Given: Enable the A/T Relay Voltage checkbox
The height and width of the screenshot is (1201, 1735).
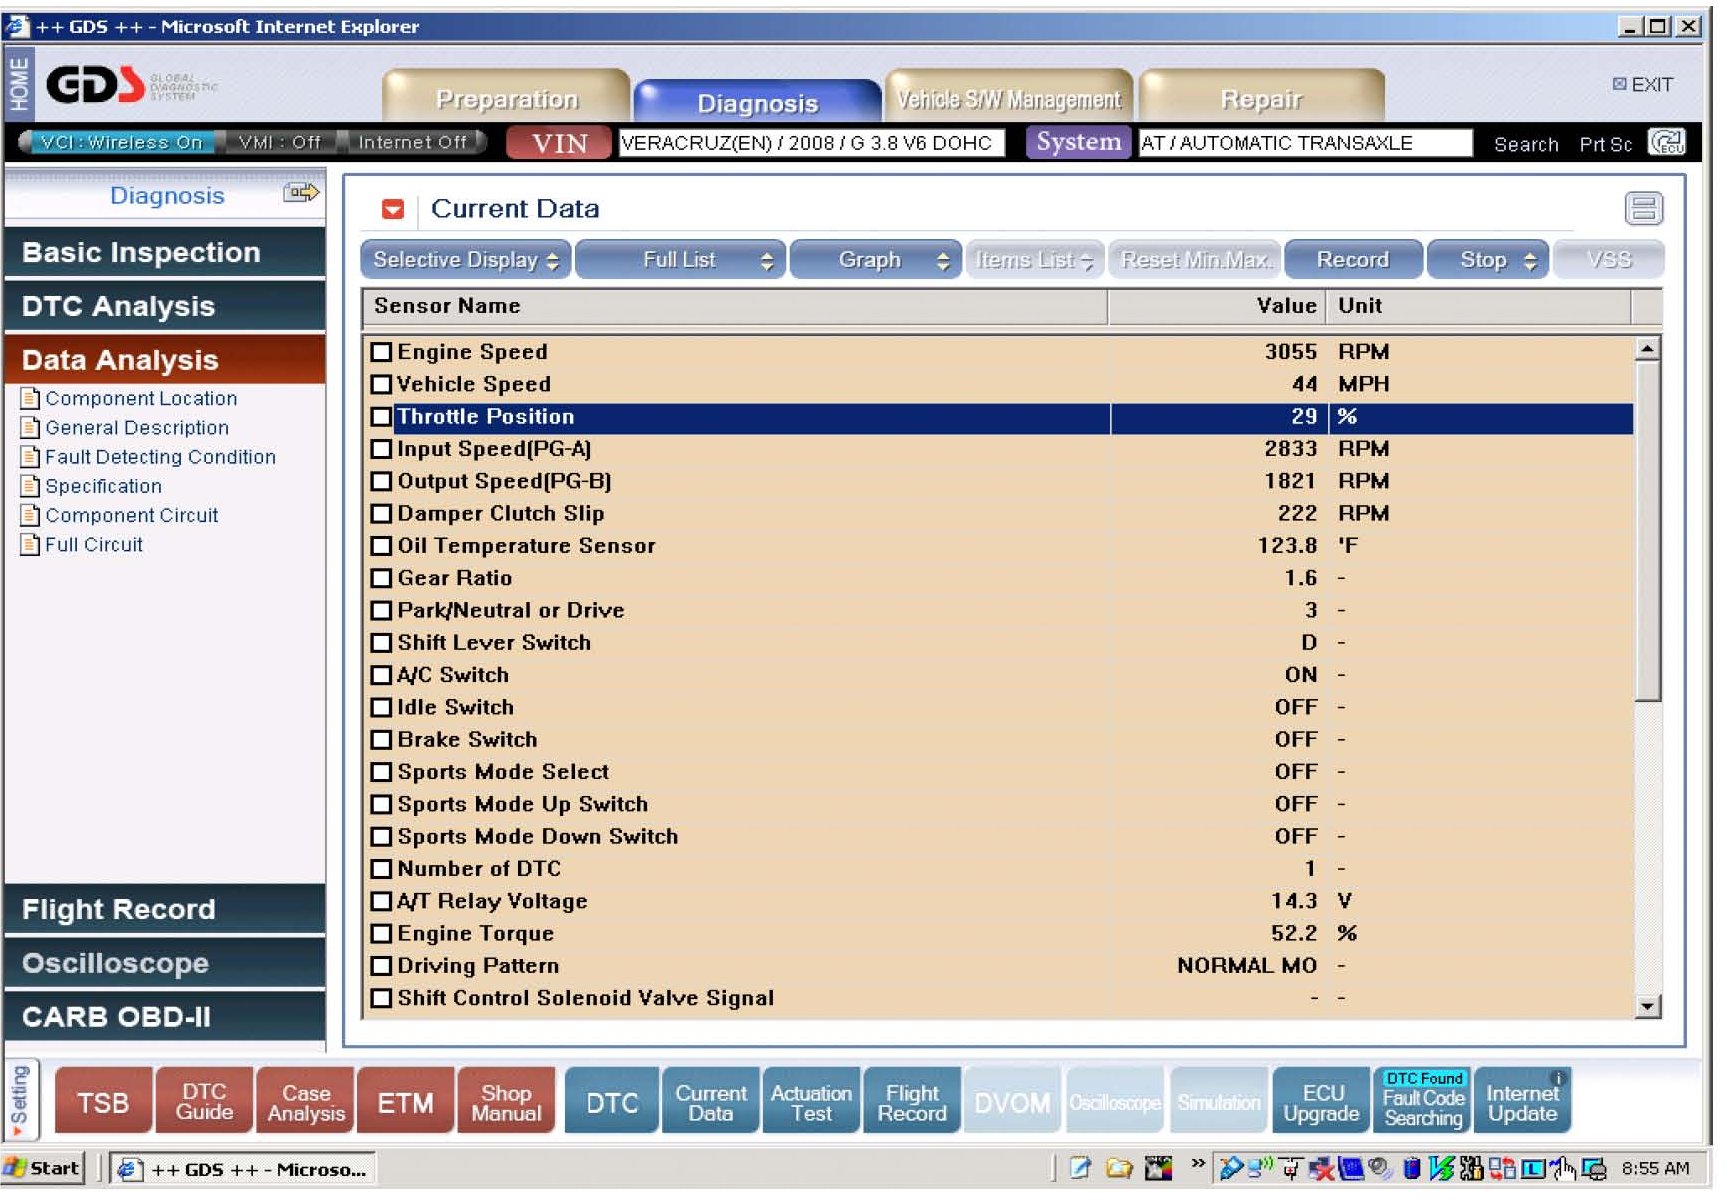Looking at the screenshot, I should (x=381, y=902).
